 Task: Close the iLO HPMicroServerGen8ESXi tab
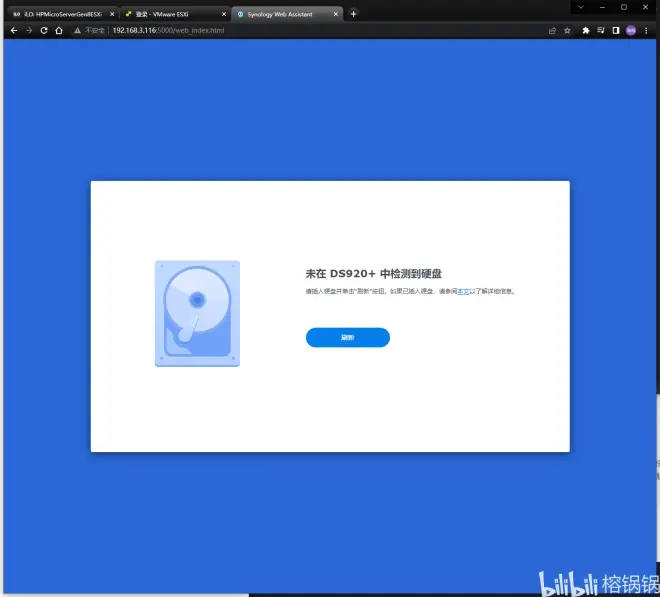click(x=112, y=14)
